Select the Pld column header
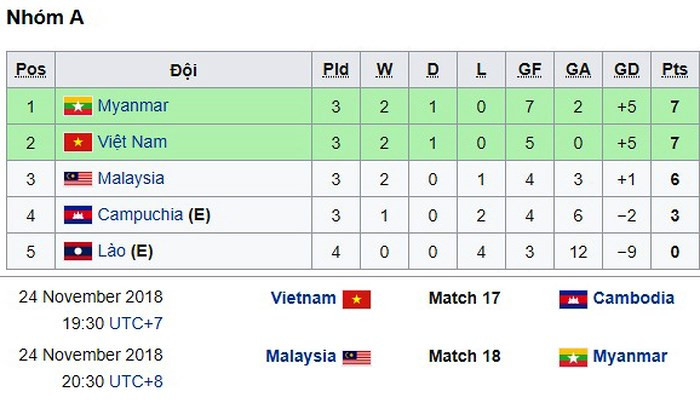 click(336, 69)
